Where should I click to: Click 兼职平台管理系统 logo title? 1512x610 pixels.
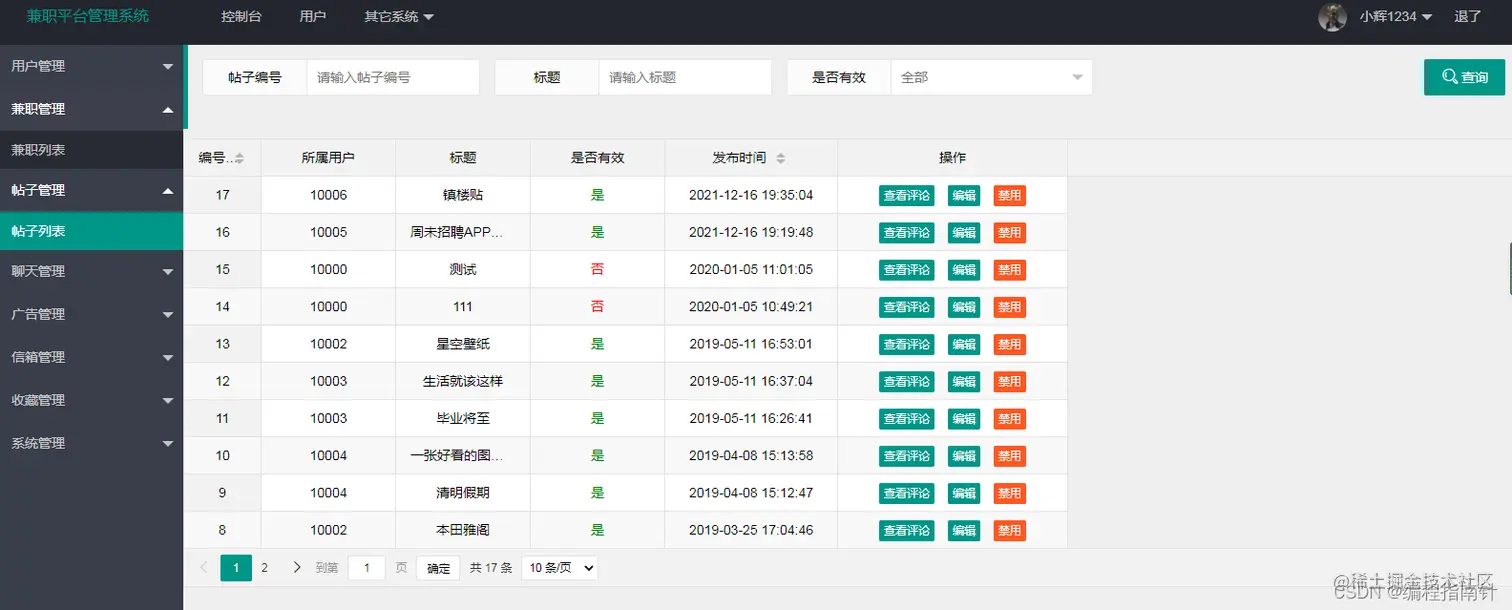pos(88,16)
